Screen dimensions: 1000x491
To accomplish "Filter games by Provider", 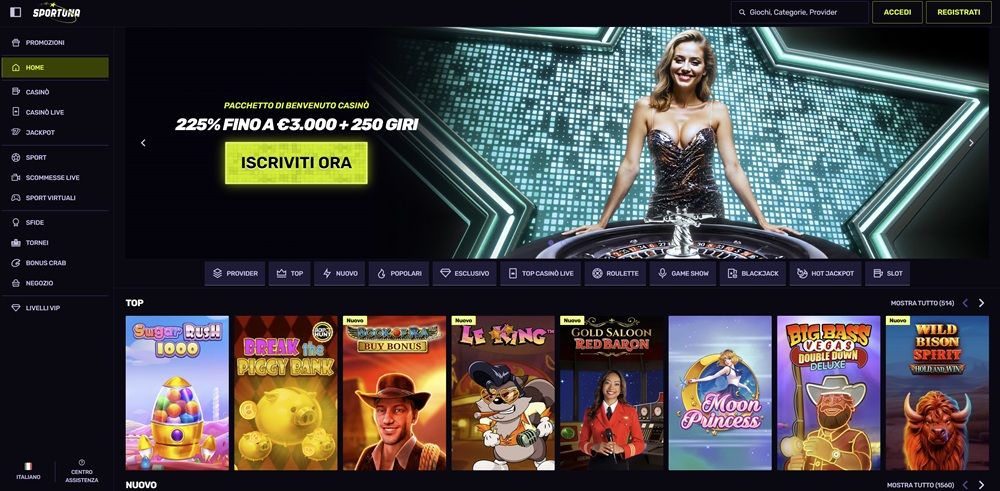I will click(x=235, y=274).
